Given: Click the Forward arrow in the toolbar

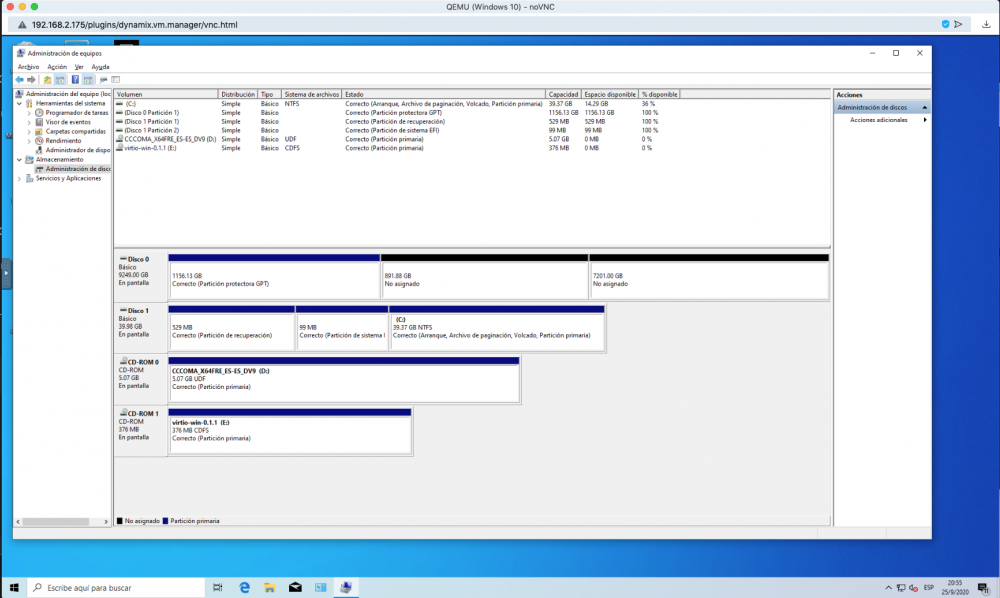Looking at the screenshot, I should [31, 80].
